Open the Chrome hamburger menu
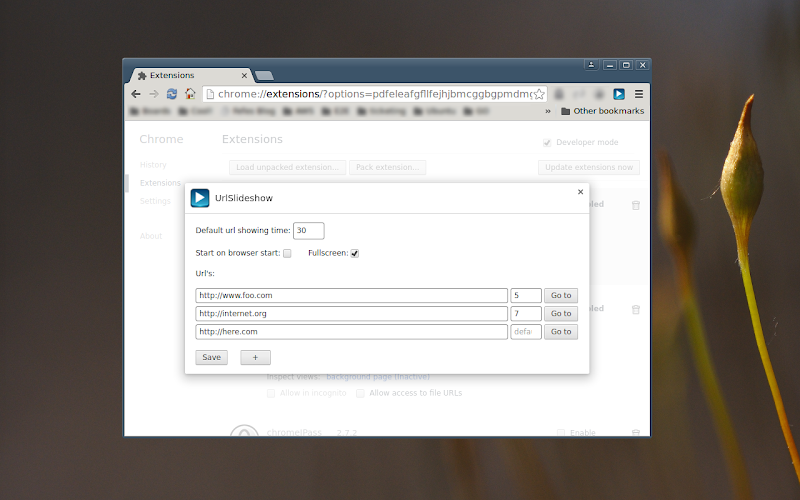The width and height of the screenshot is (800, 500). click(639, 94)
